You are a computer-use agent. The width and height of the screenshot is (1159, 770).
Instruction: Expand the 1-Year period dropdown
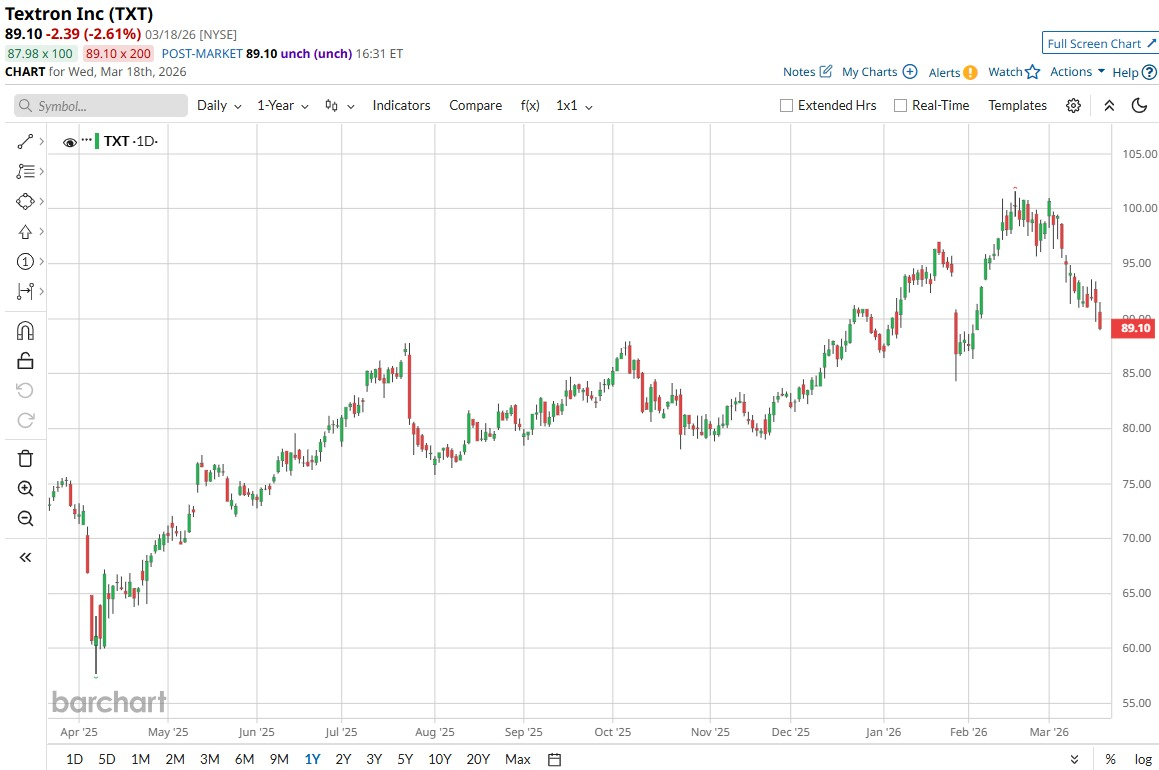coord(282,106)
